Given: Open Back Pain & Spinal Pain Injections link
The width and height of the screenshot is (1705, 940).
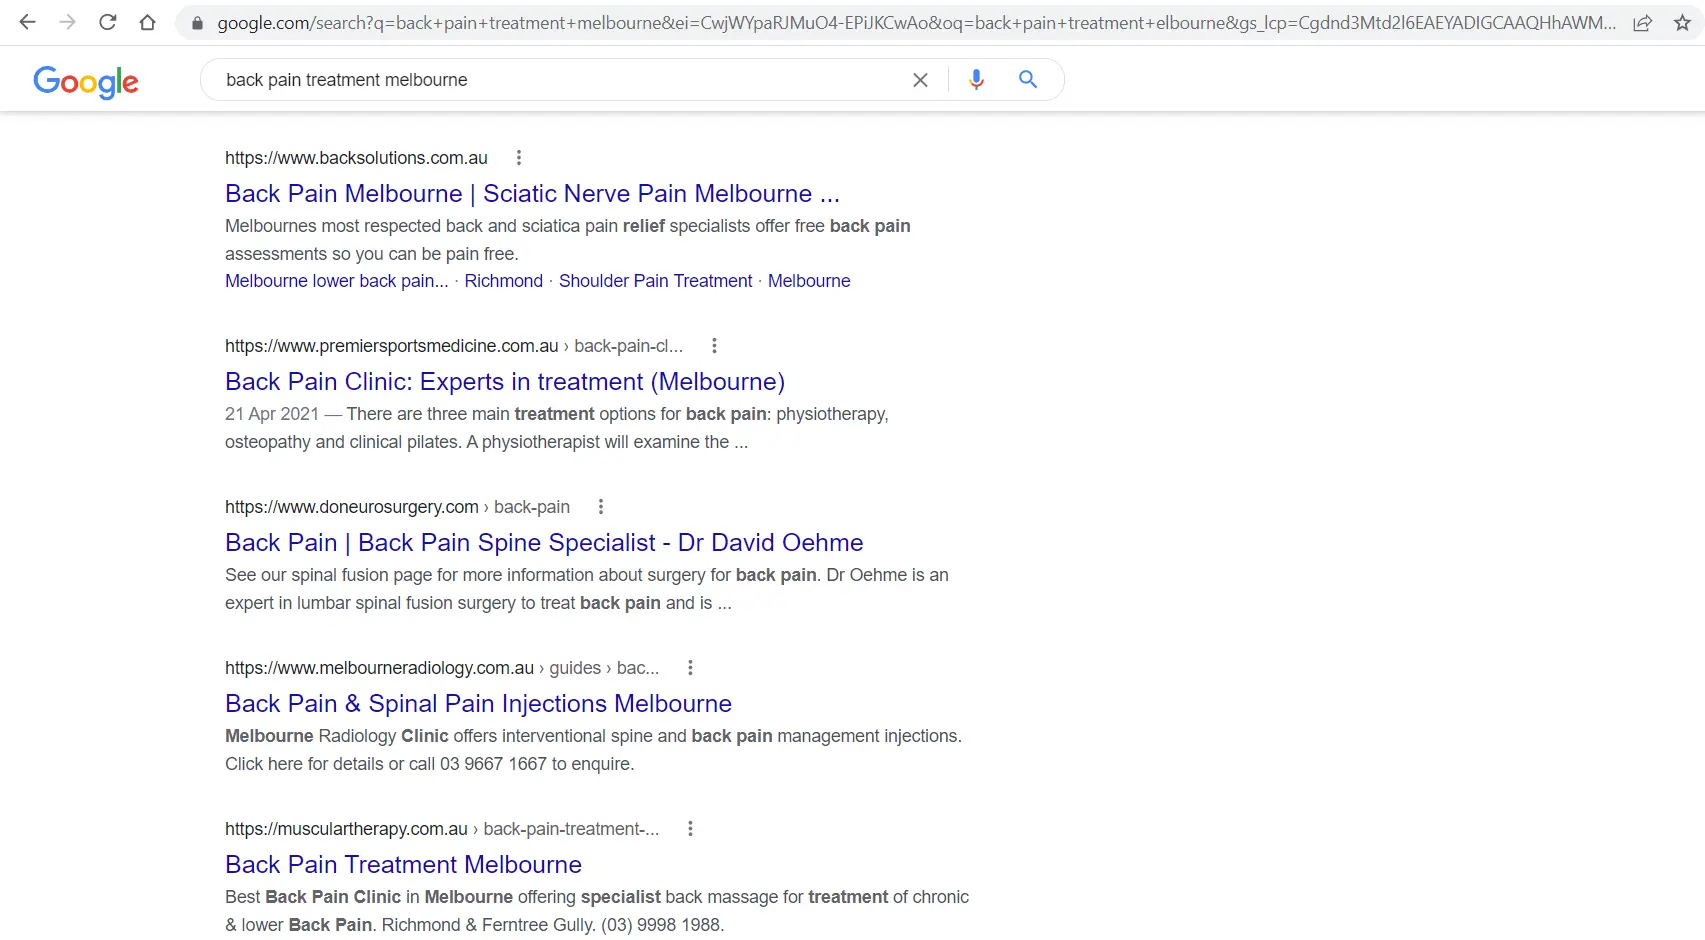Looking at the screenshot, I should pyautogui.click(x=478, y=704).
